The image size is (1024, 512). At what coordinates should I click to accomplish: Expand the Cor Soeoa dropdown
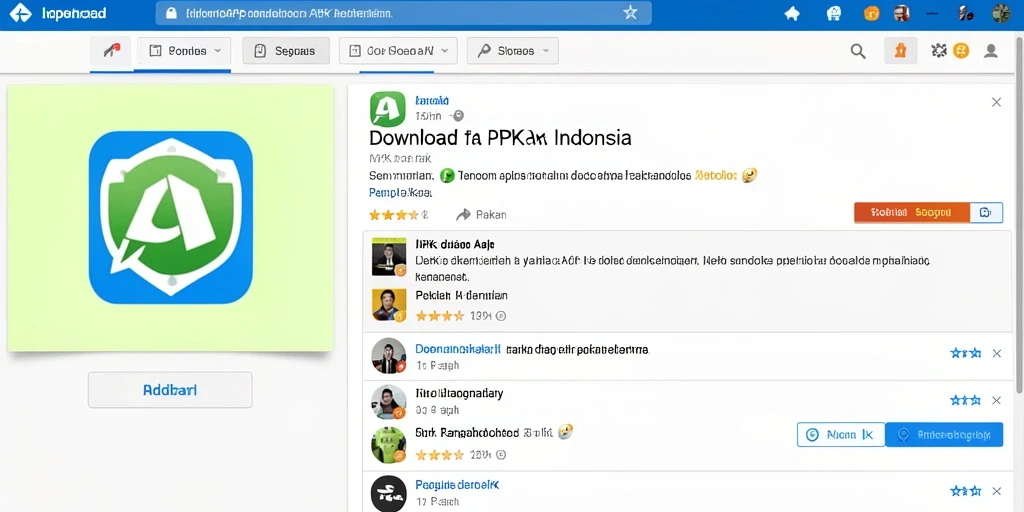tap(398, 51)
